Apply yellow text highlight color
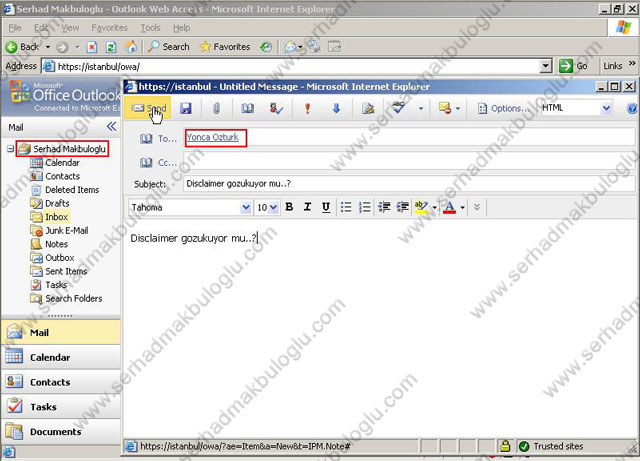Image resolution: width=640 pixels, height=461 pixels. click(421, 207)
